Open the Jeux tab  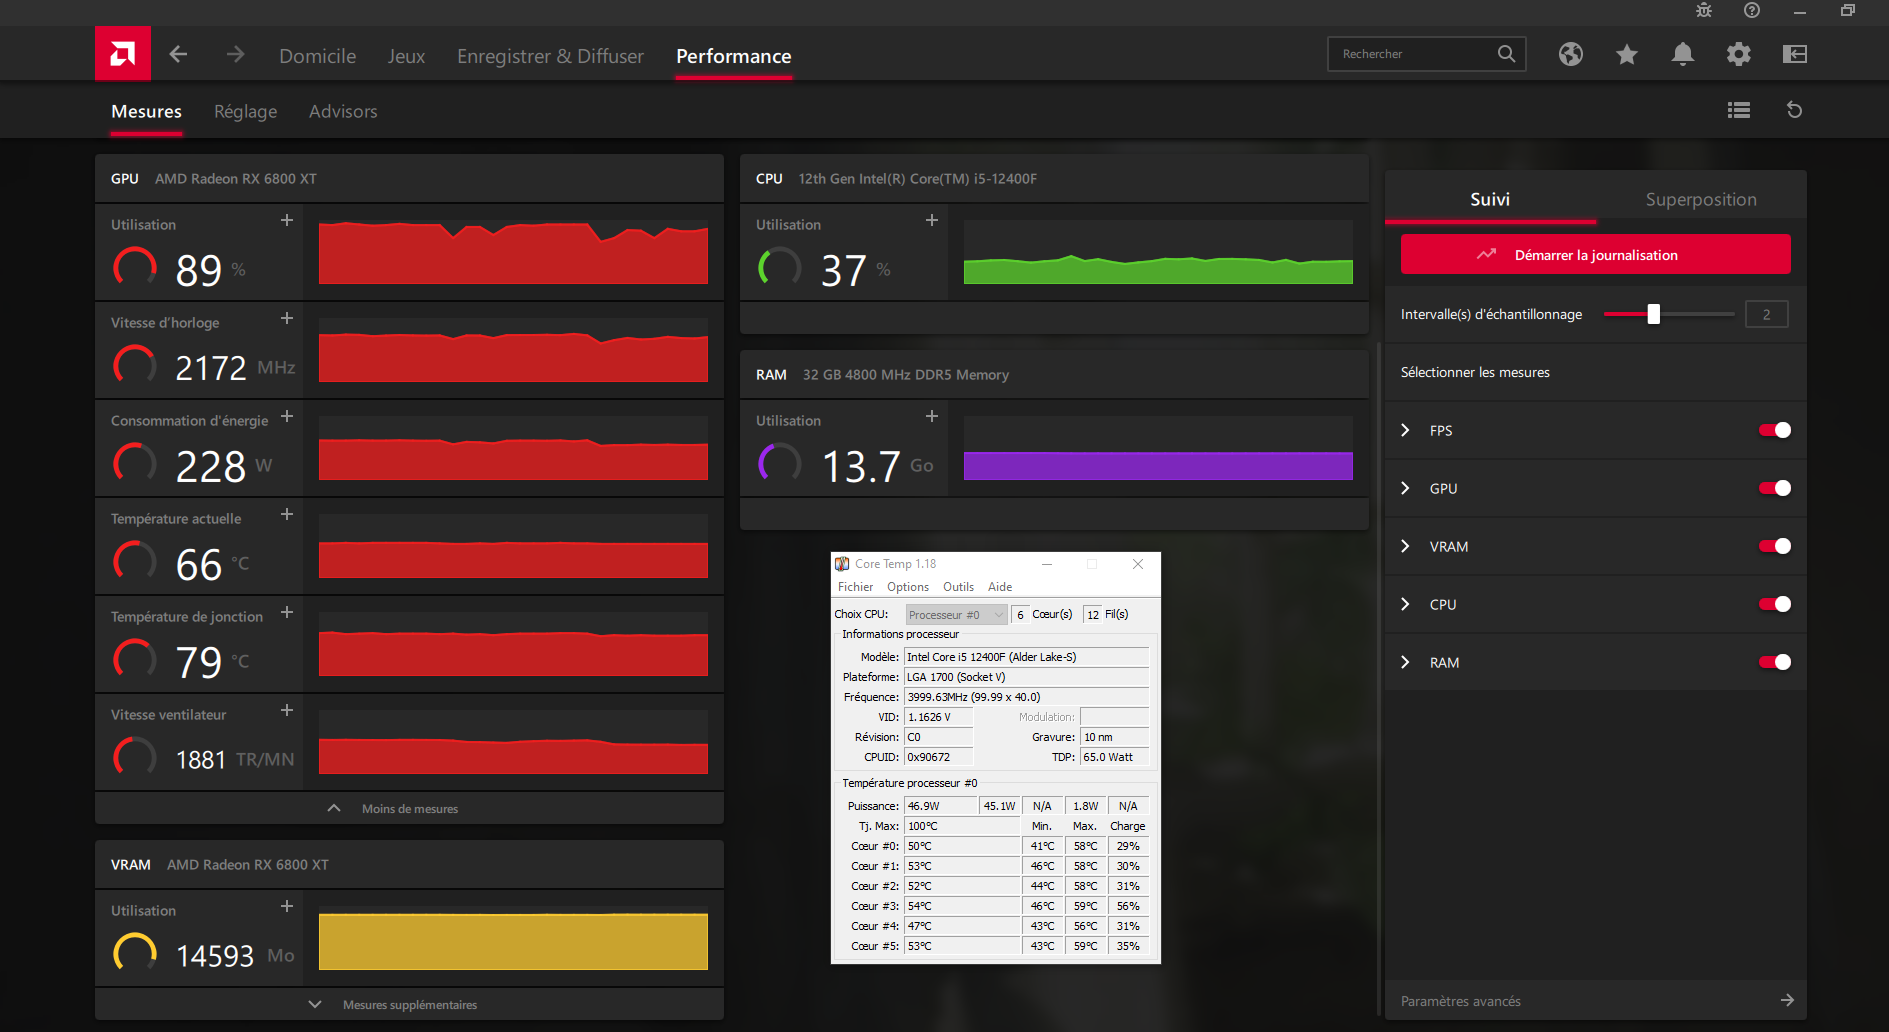click(406, 56)
